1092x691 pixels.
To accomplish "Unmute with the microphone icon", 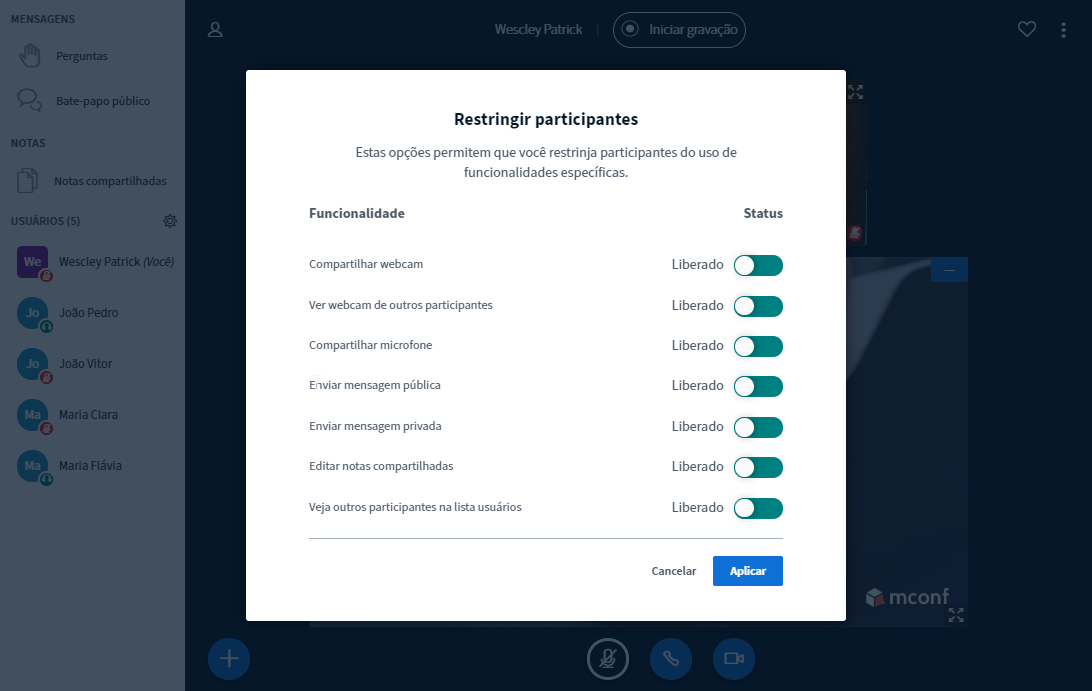I will (x=607, y=658).
